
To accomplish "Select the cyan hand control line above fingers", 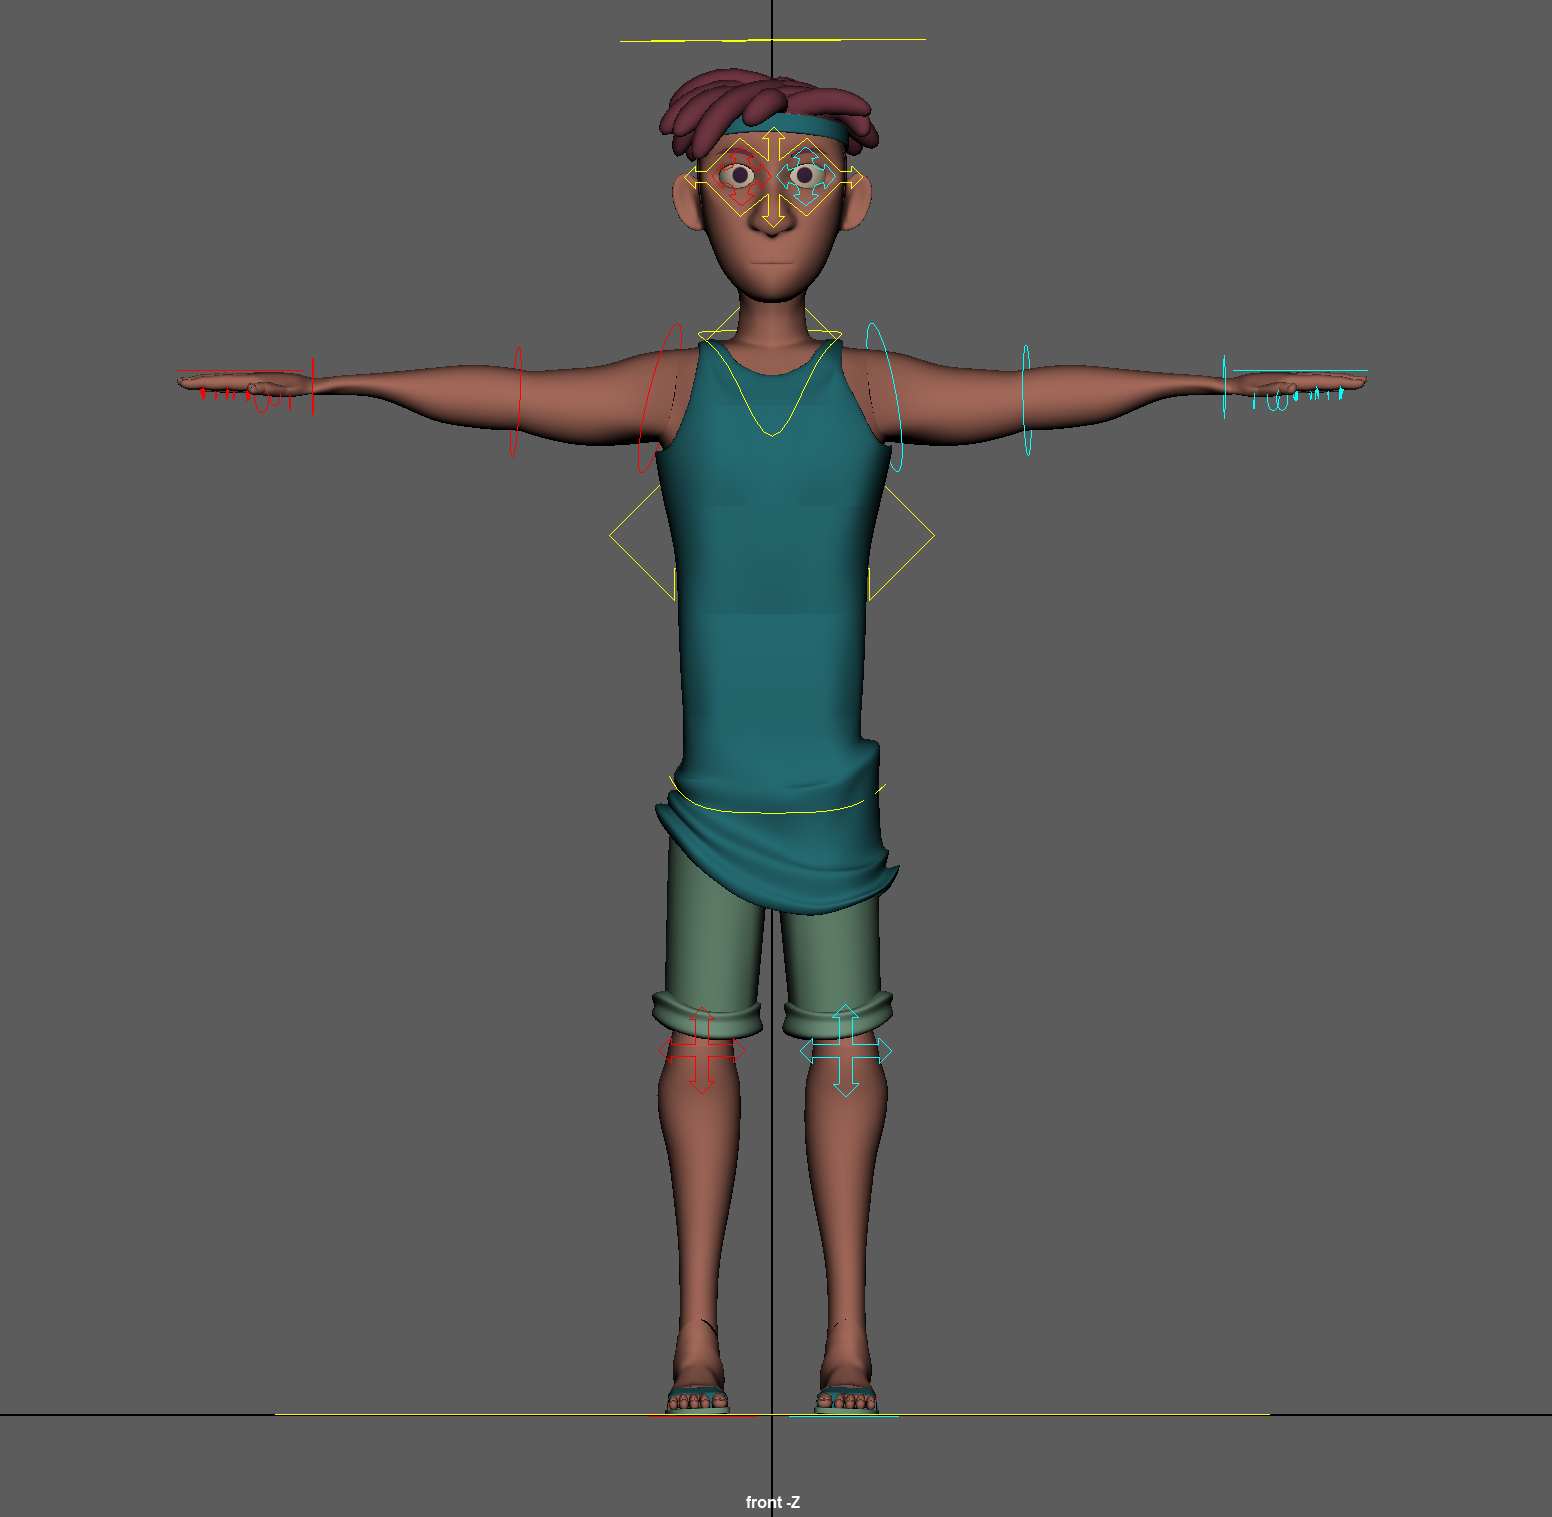I will tap(1300, 371).
